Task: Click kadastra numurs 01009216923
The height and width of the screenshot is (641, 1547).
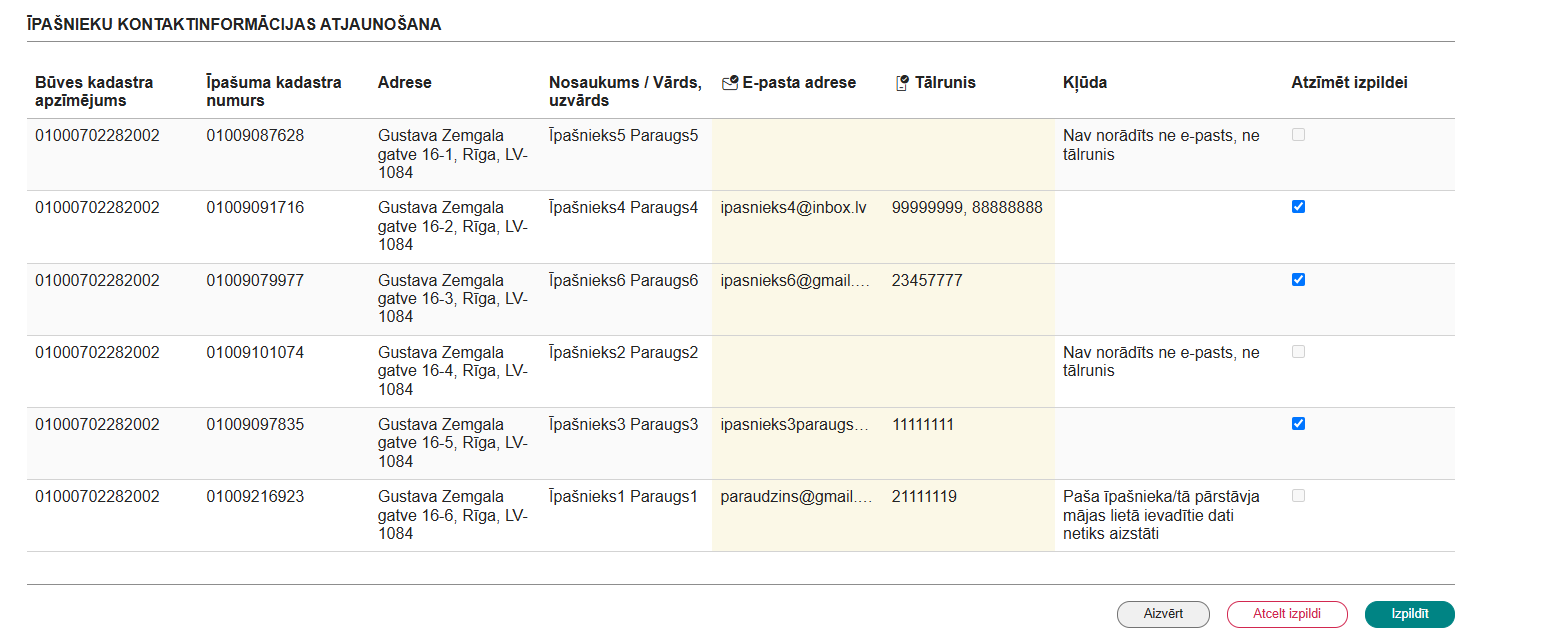Action: pyautogui.click(x=256, y=497)
